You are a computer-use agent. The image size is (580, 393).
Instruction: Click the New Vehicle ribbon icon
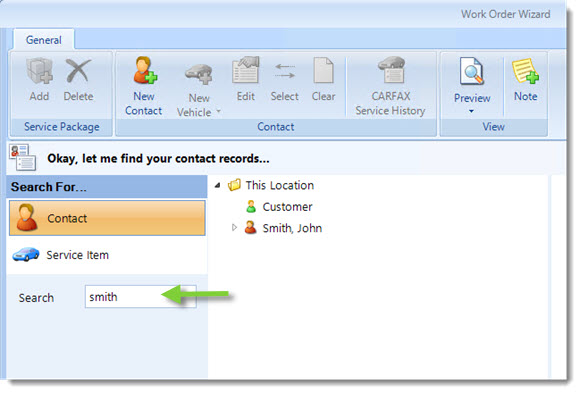click(x=199, y=73)
